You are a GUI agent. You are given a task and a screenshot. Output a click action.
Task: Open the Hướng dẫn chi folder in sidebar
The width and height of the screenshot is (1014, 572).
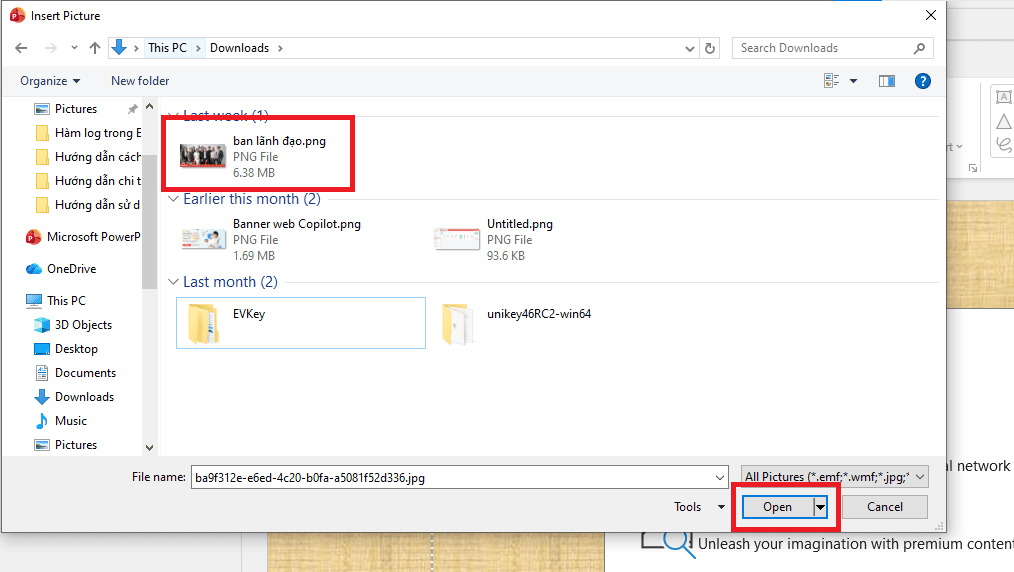pyautogui.click(x=88, y=181)
